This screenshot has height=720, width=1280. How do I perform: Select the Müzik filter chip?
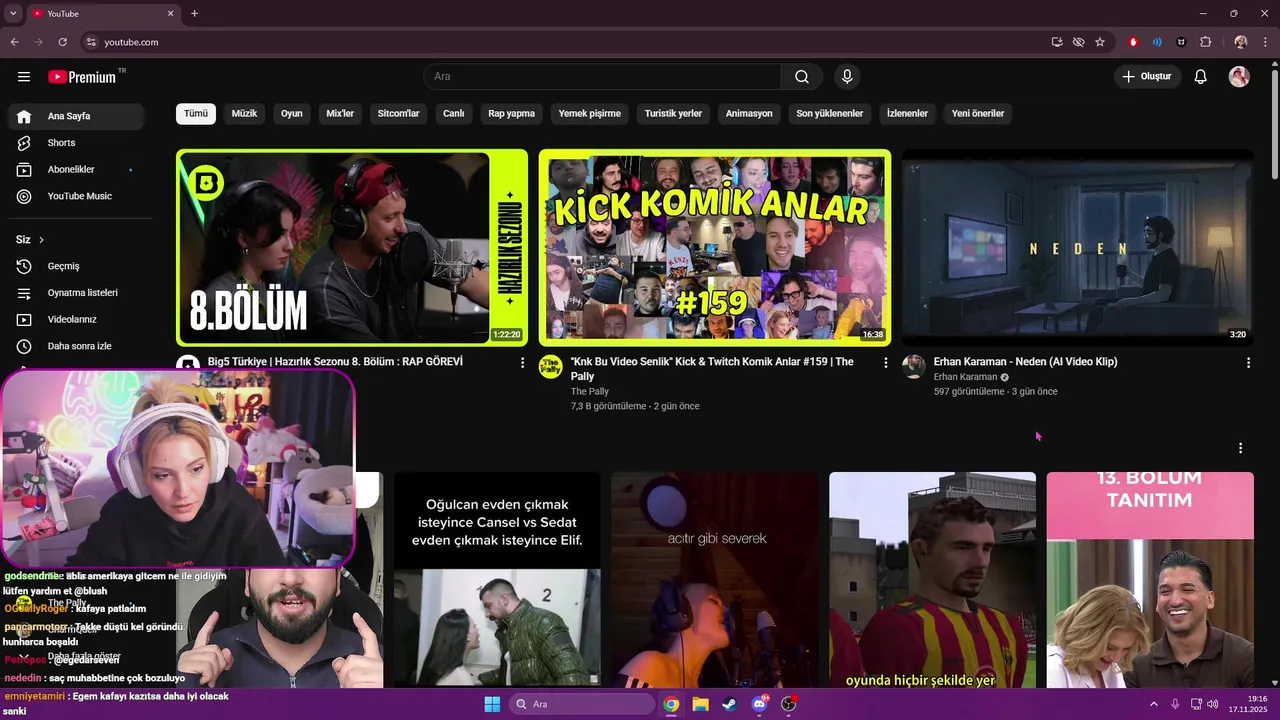point(244,114)
